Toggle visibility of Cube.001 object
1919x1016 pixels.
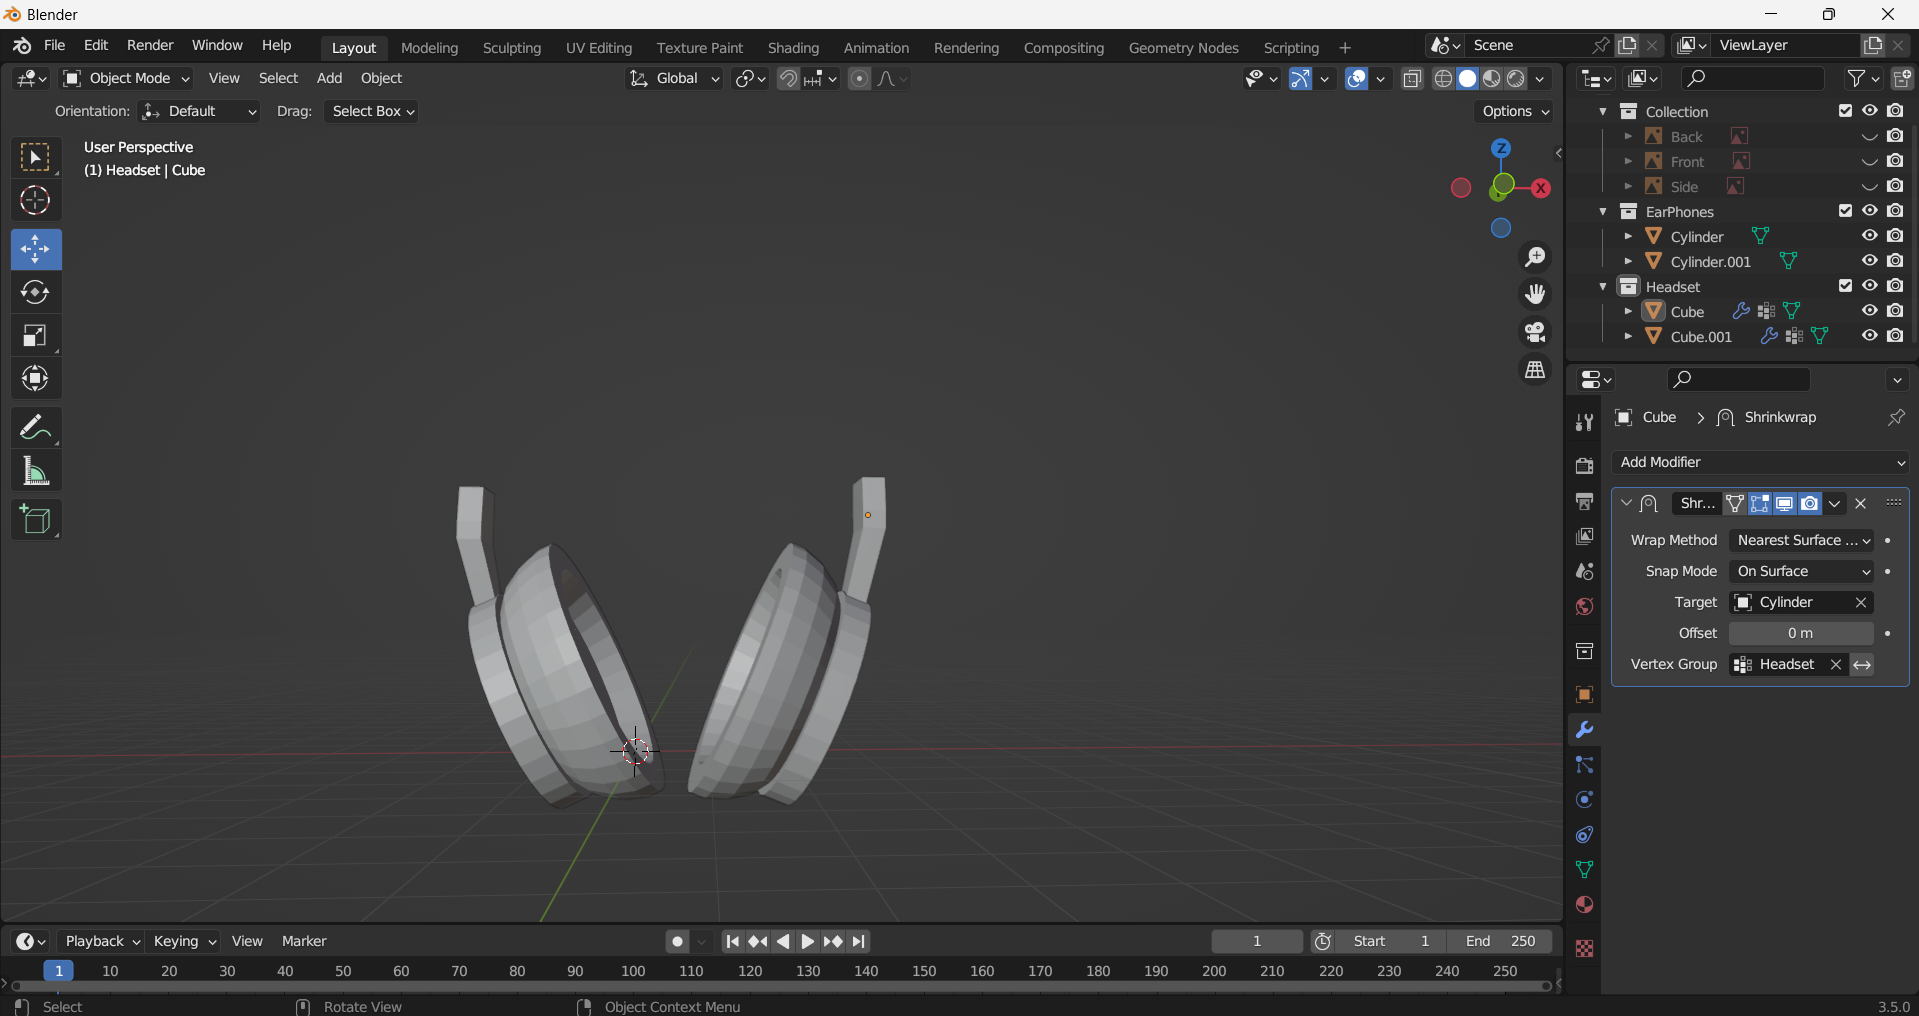pos(1869,336)
